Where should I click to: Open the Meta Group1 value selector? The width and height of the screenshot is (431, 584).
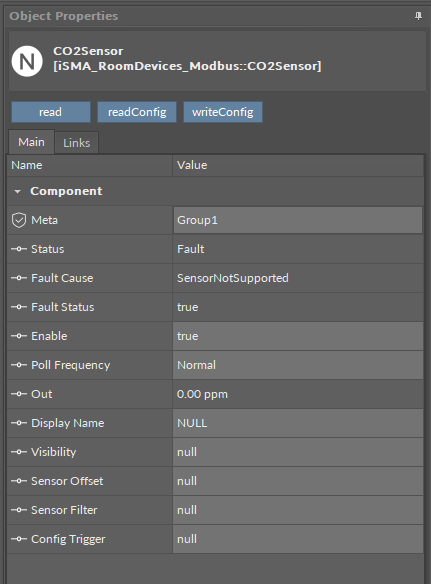pos(298,220)
